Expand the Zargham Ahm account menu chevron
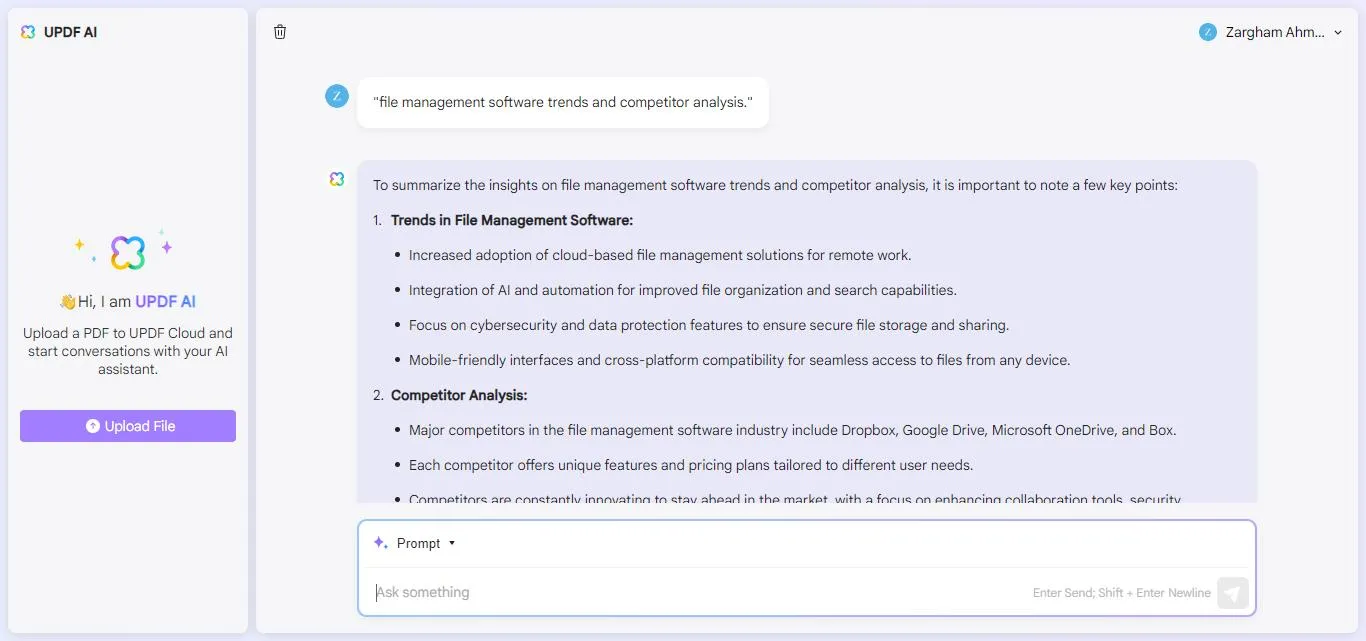 click(1338, 31)
